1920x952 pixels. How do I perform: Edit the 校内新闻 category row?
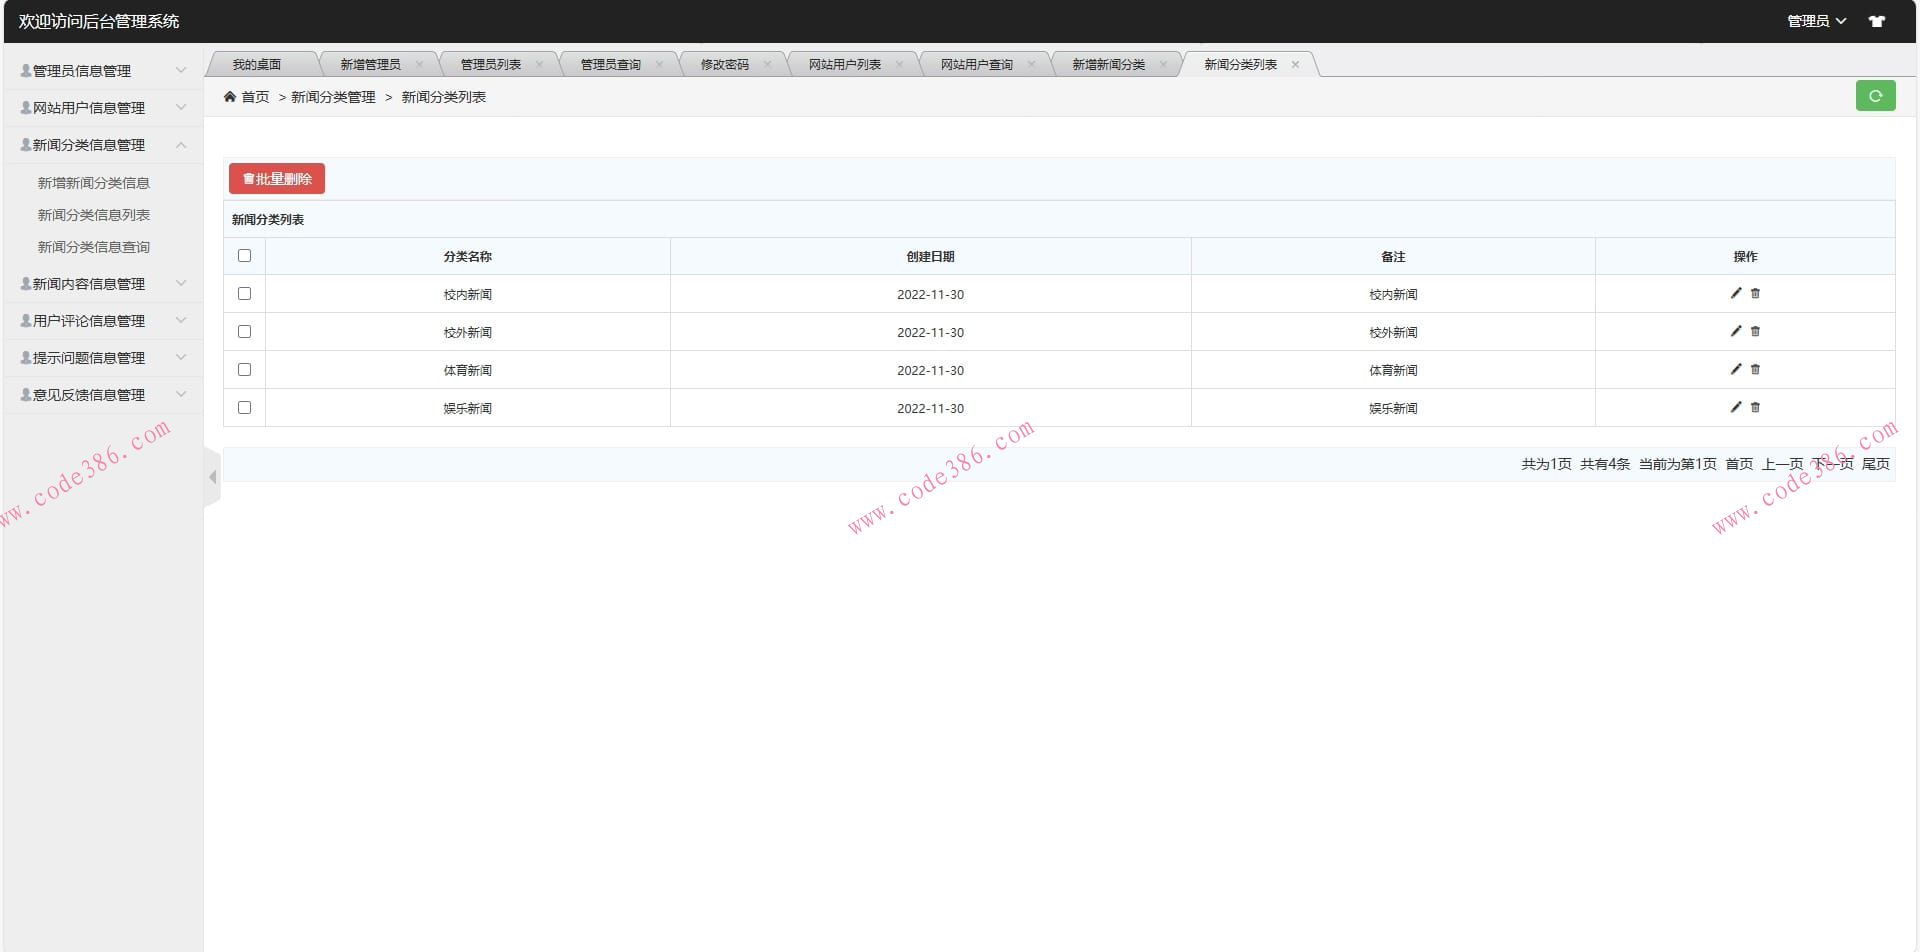pyautogui.click(x=1736, y=293)
